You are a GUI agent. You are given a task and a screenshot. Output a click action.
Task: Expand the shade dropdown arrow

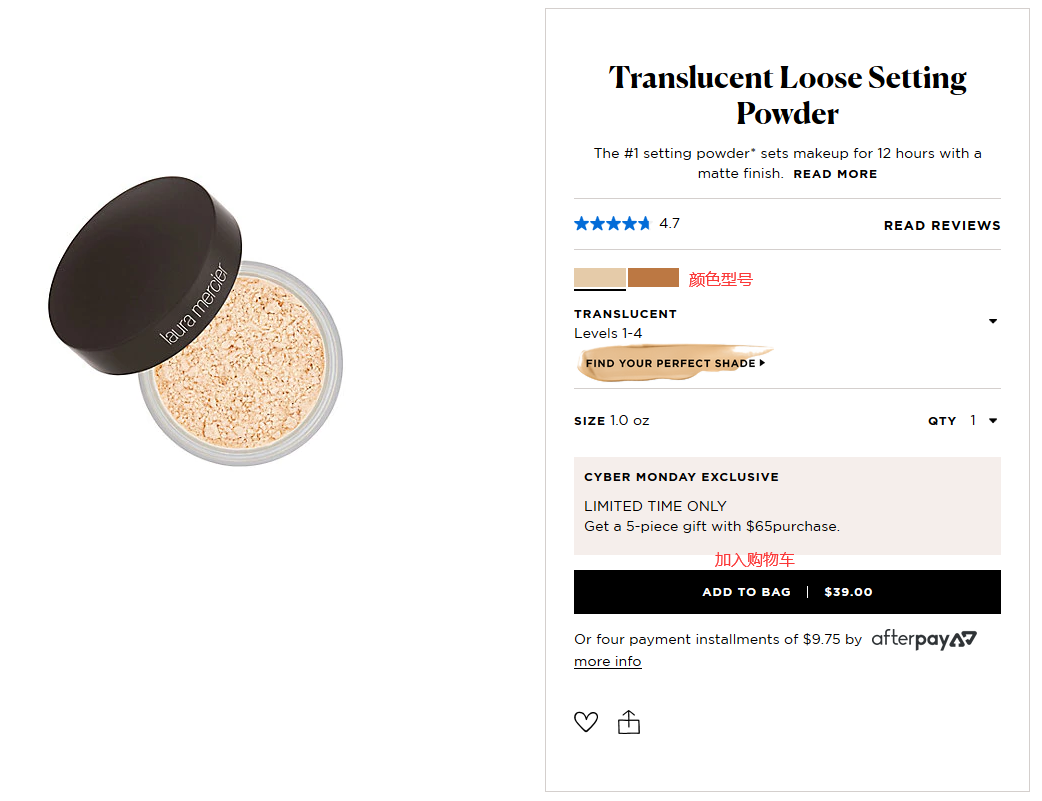(993, 322)
